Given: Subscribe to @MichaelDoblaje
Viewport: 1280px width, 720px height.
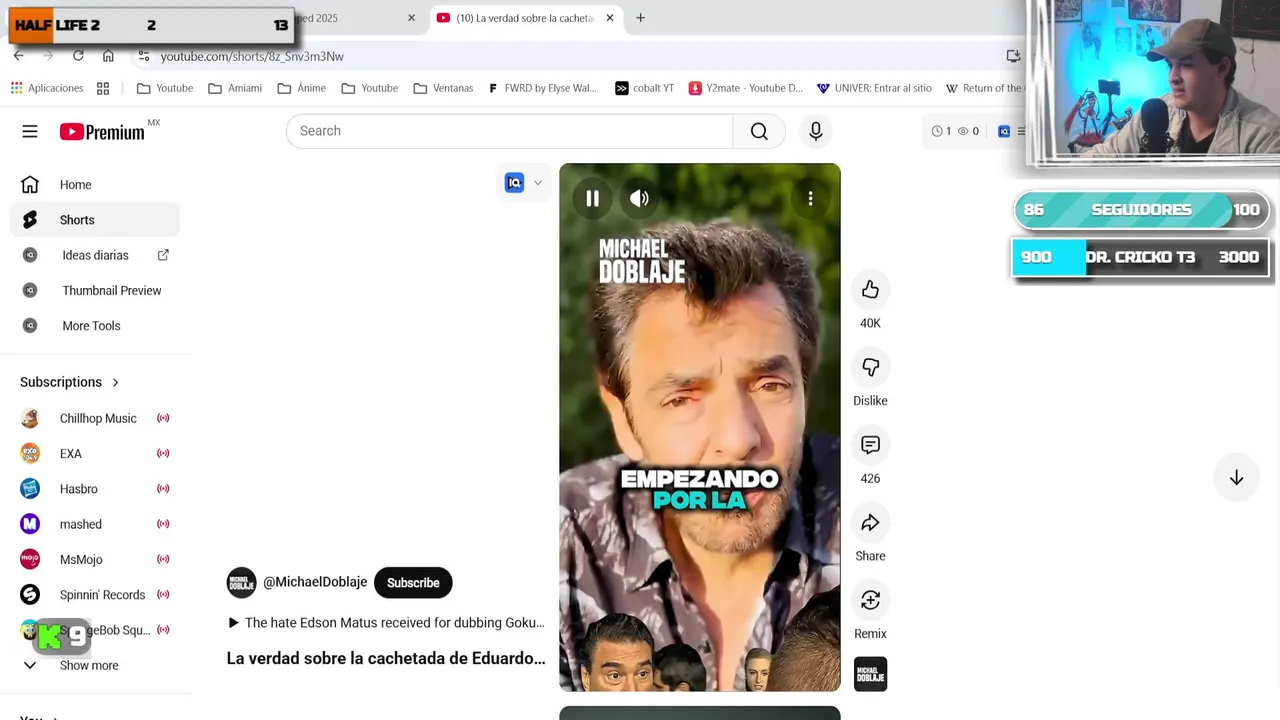Looking at the screenshot, I should tap(413, 583).
